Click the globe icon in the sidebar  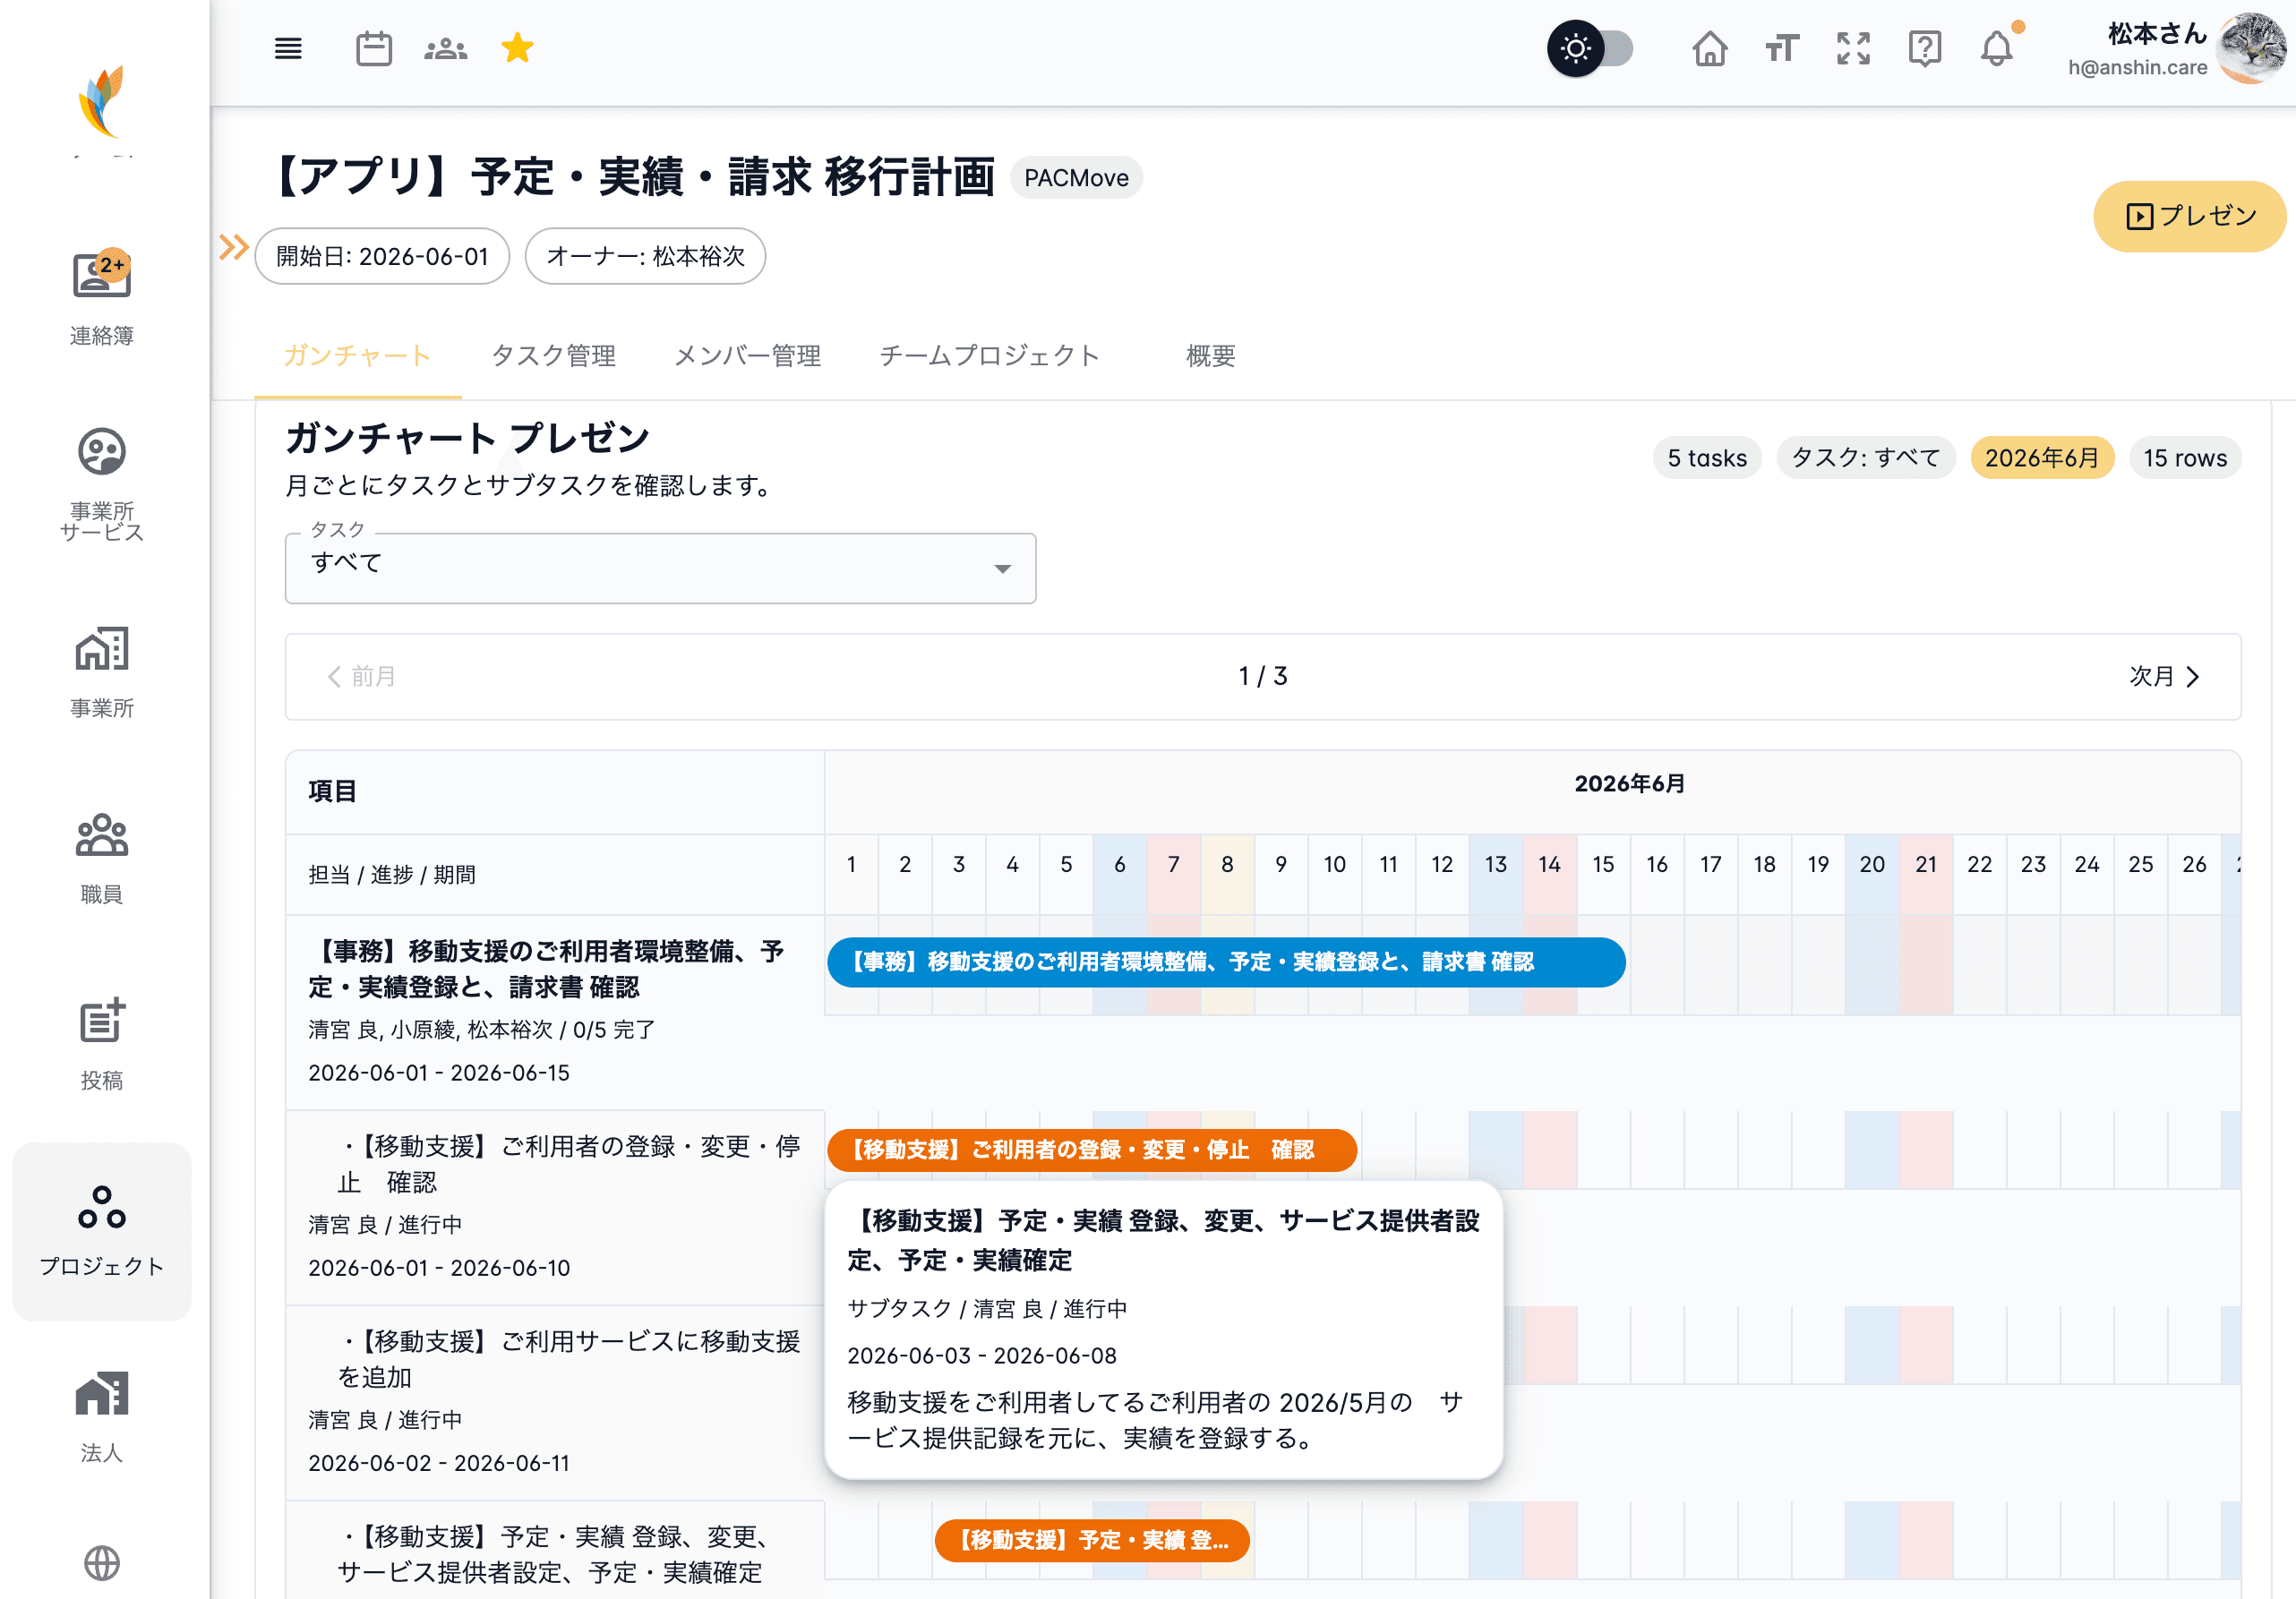[102, 1562]
